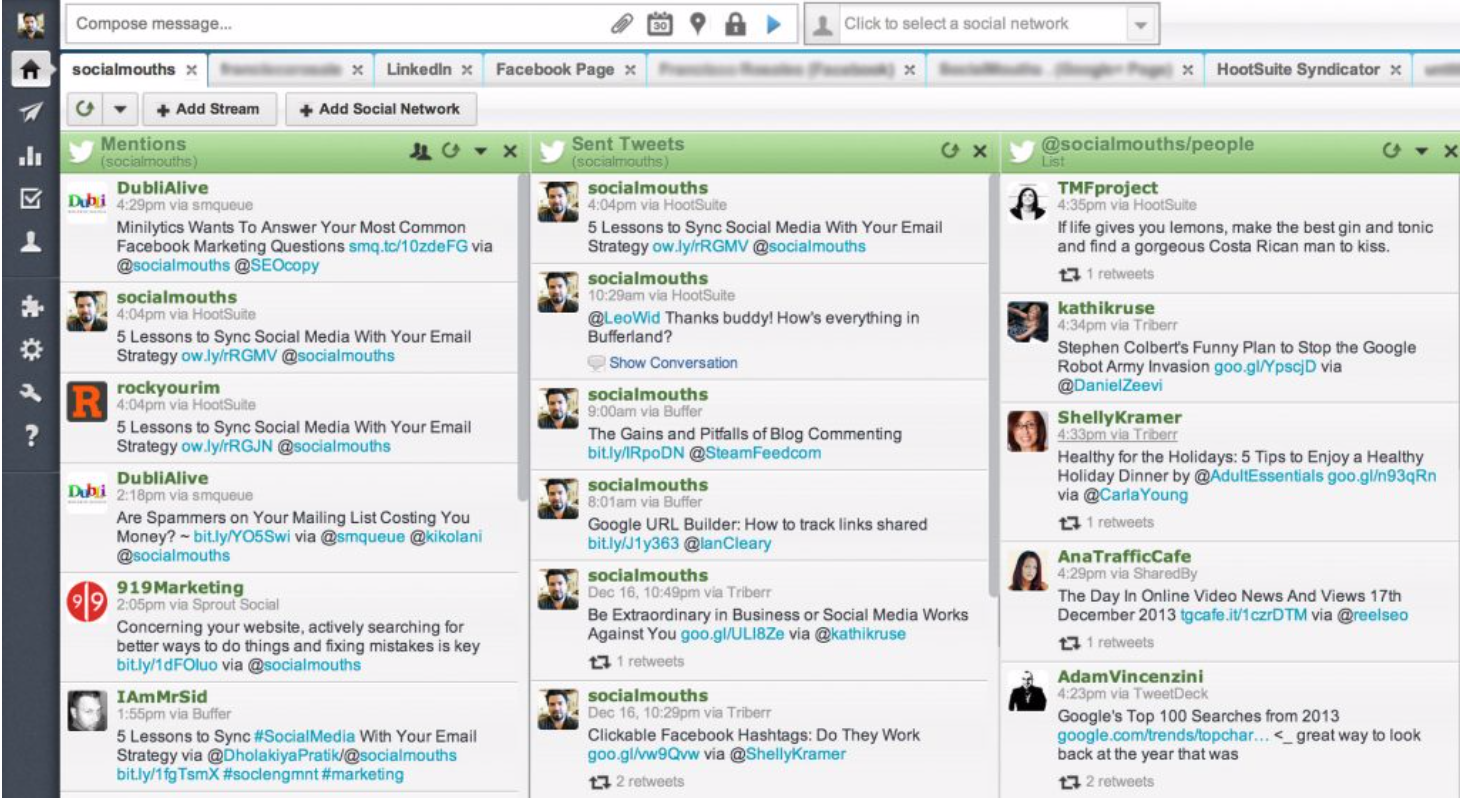Click the Mentions stream people filter icon
This screenshot has height=798, width=1460.
coord(420,151)
